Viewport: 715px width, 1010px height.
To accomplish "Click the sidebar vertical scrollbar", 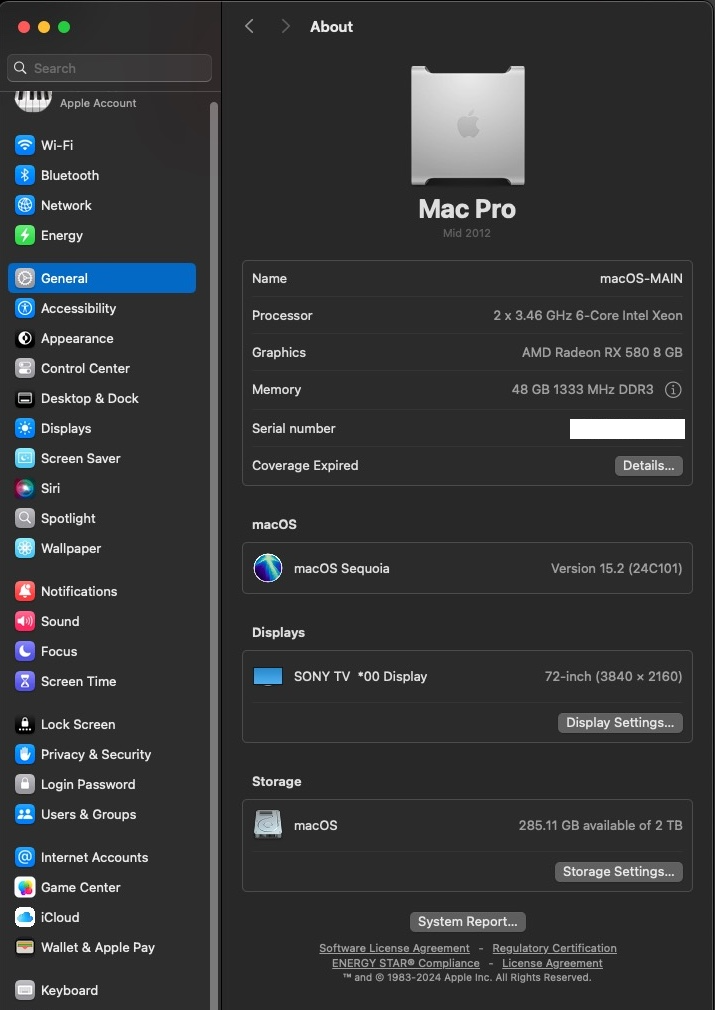I will coord(214,554).
